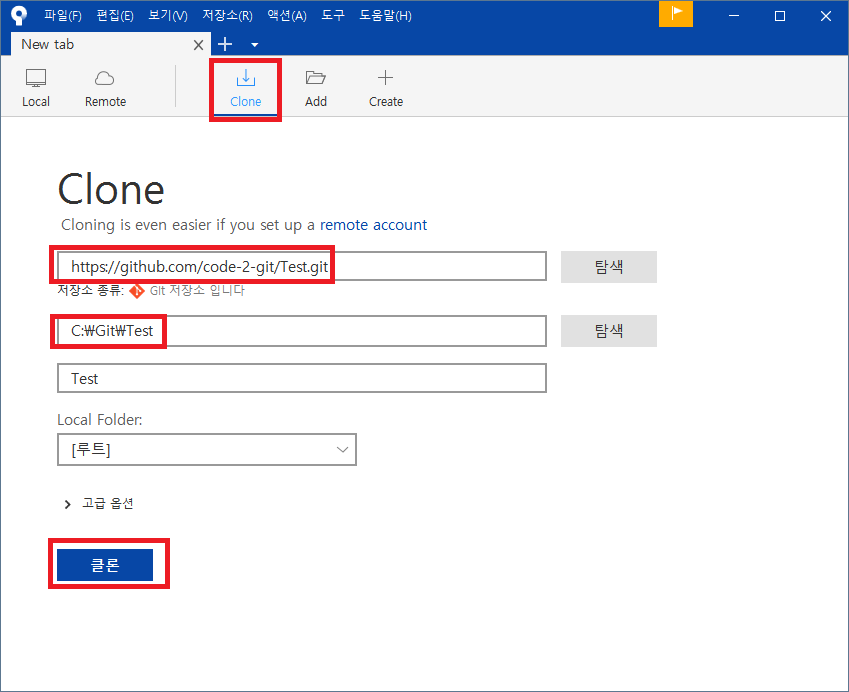The image size is (849, 692).
Task: Click the Test name input field
Action: 302,378
